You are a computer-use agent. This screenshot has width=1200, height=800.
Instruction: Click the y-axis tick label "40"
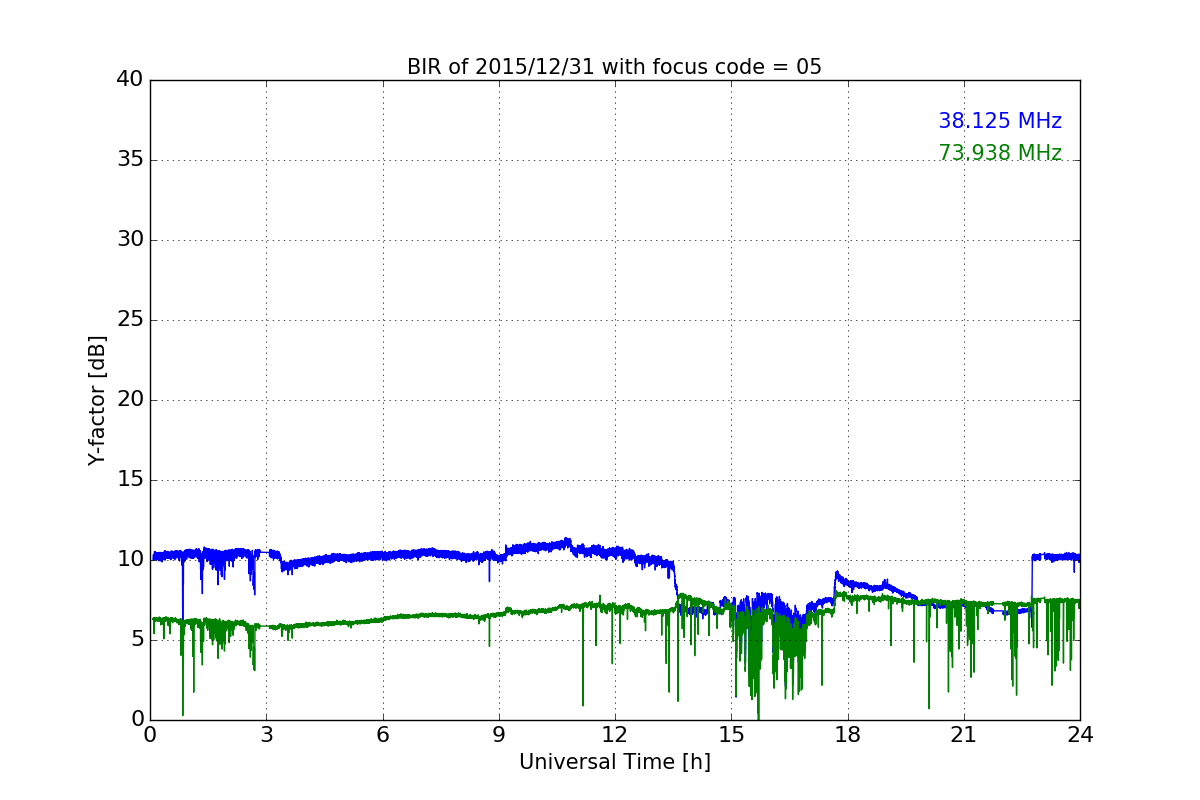[x=130, y=80]
